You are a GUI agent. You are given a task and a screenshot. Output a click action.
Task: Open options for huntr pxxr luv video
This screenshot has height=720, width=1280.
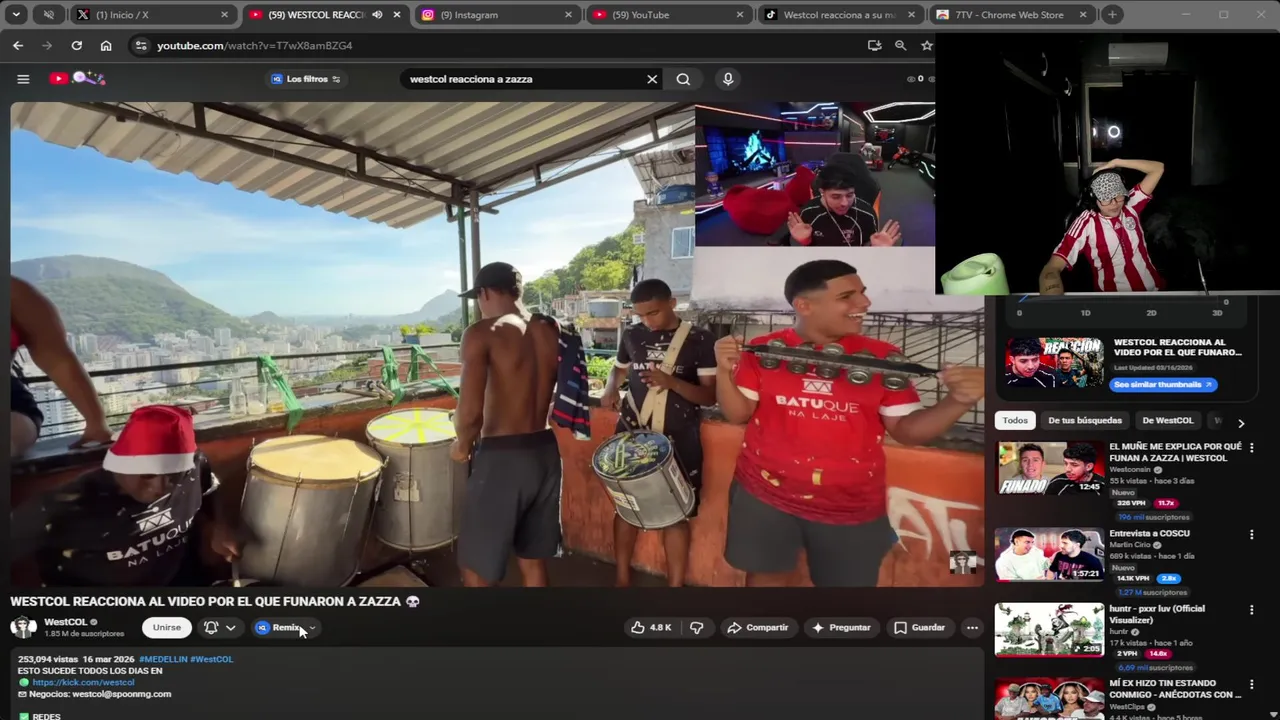click(1251, 609)
